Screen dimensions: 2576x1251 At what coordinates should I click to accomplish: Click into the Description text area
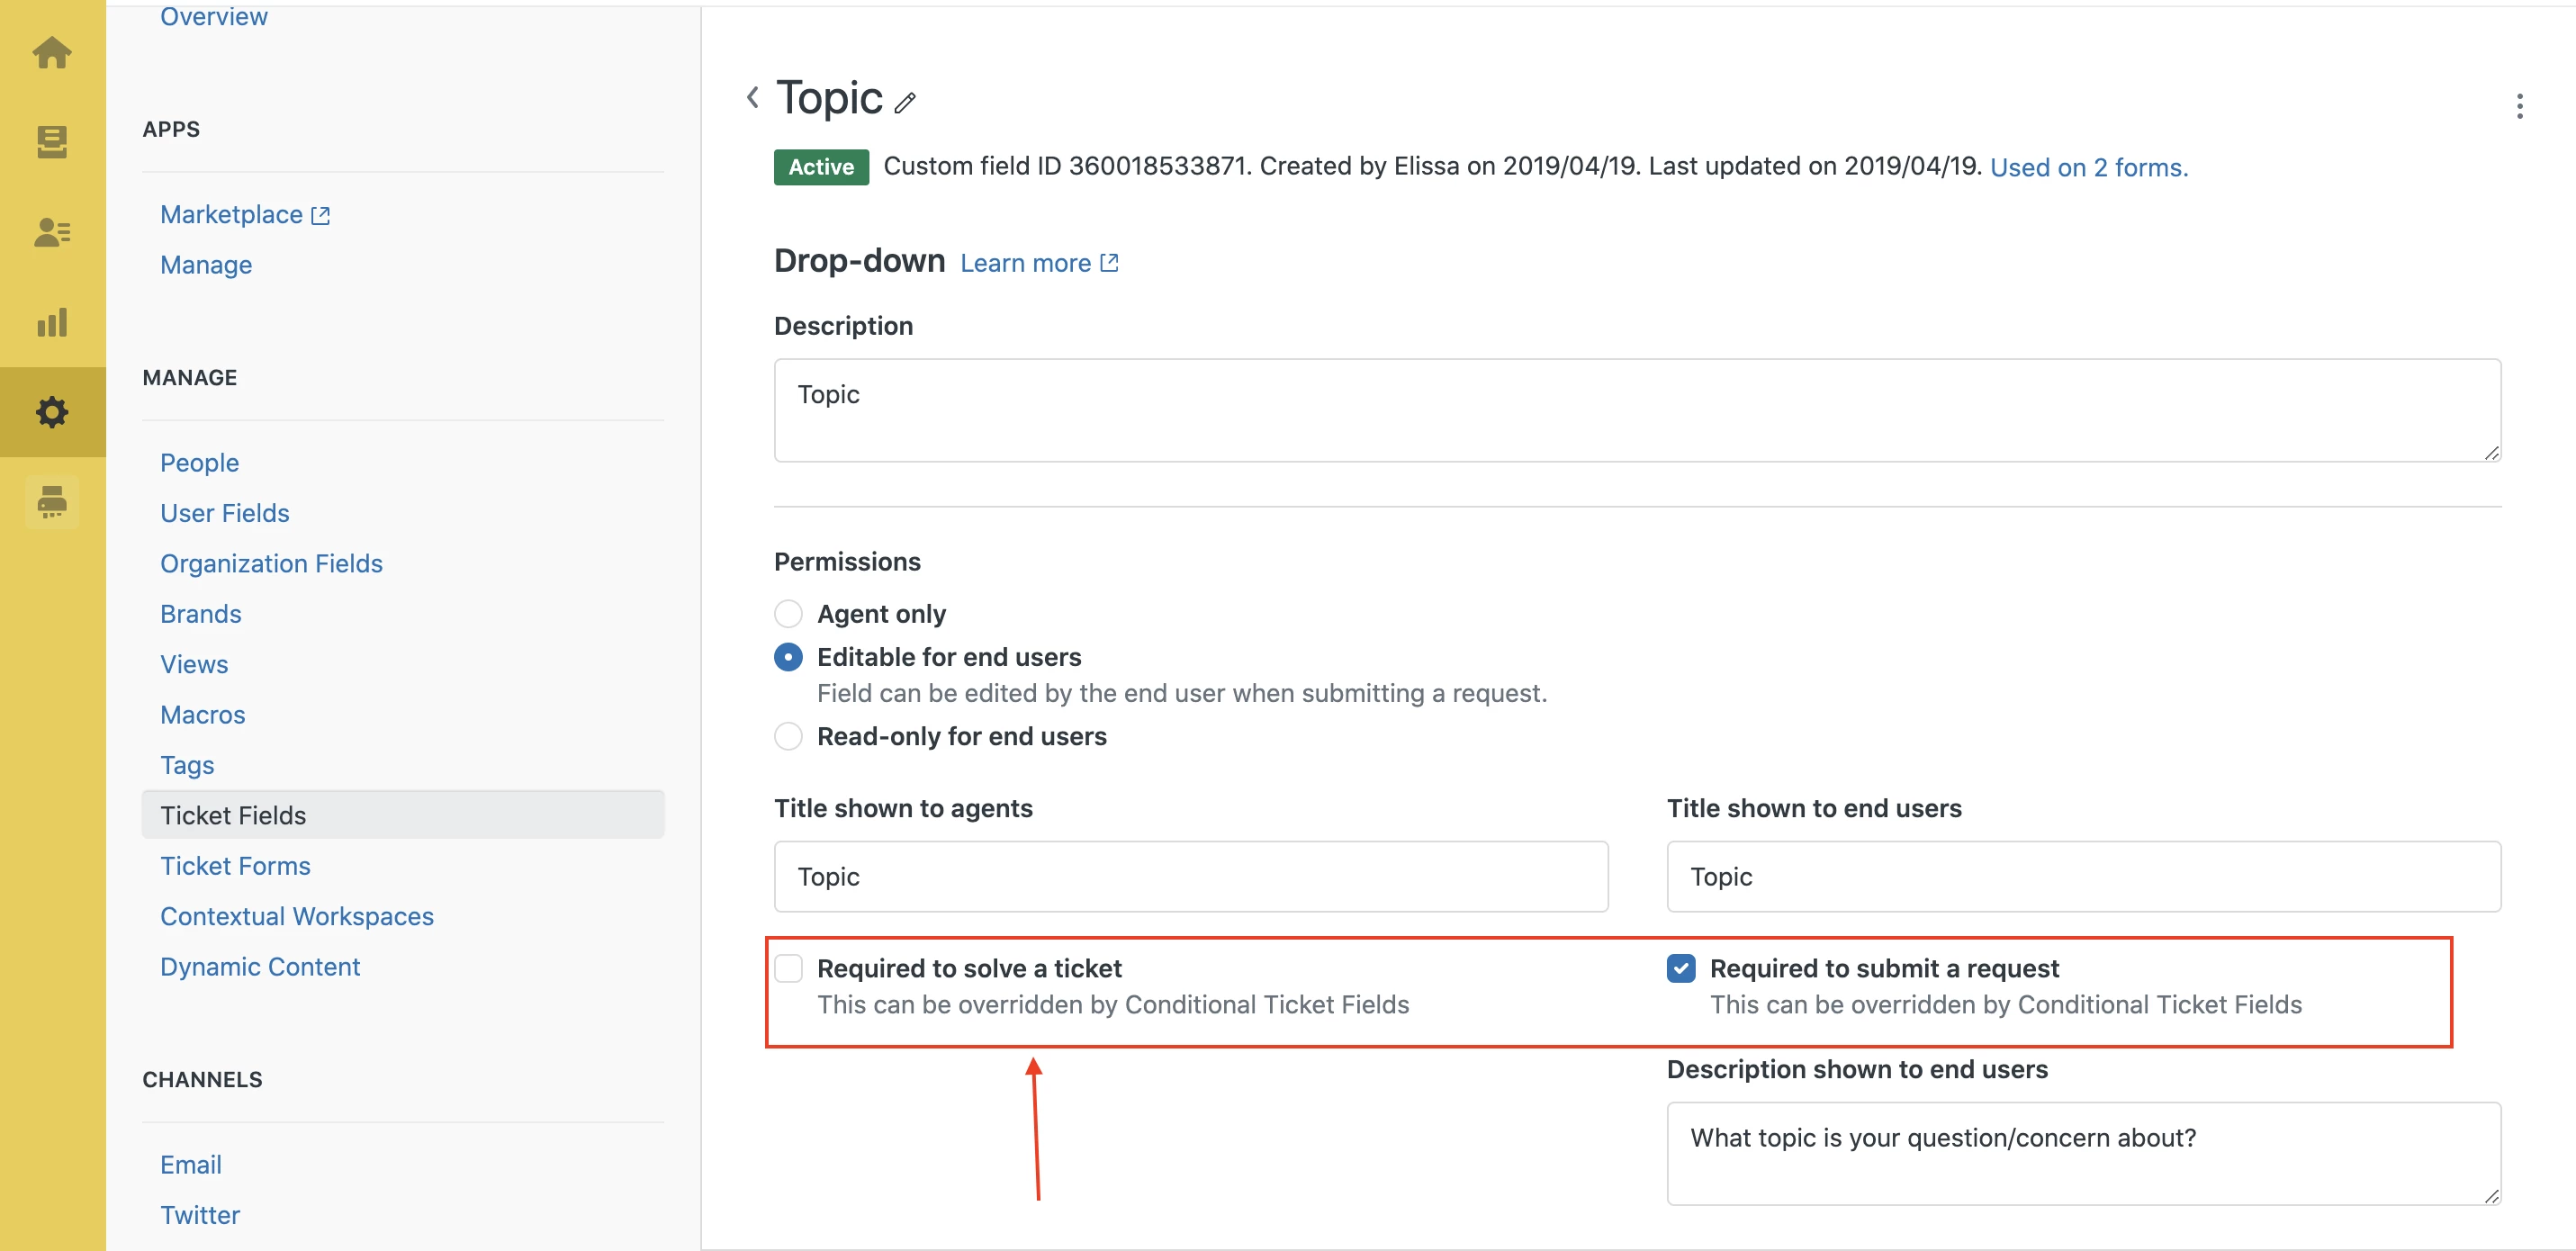pos(1637,410)
